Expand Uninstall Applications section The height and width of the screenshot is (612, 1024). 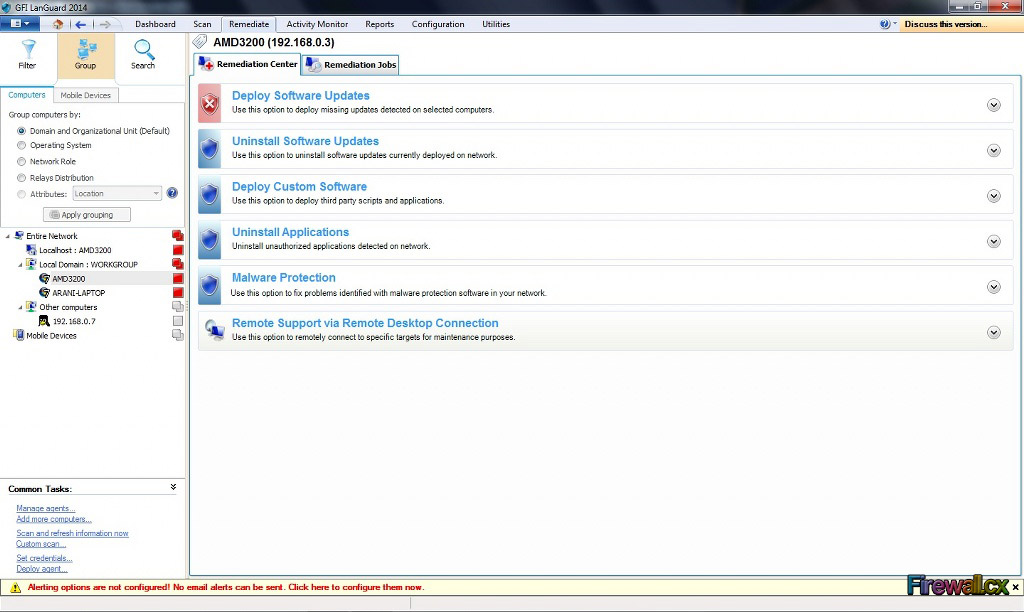pyautogui.click(x=994, y=242)
